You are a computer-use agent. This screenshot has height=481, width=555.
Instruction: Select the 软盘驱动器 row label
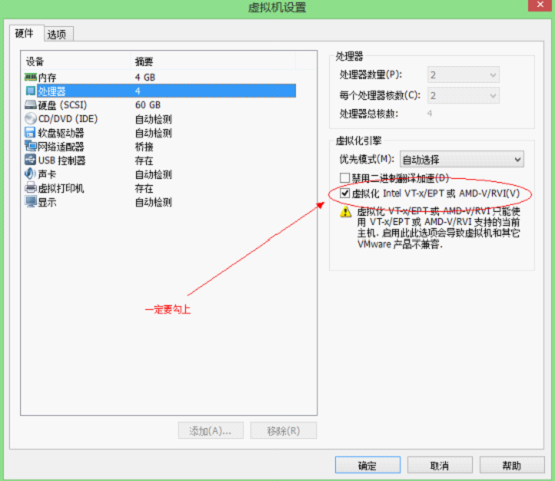click(61, 133)
